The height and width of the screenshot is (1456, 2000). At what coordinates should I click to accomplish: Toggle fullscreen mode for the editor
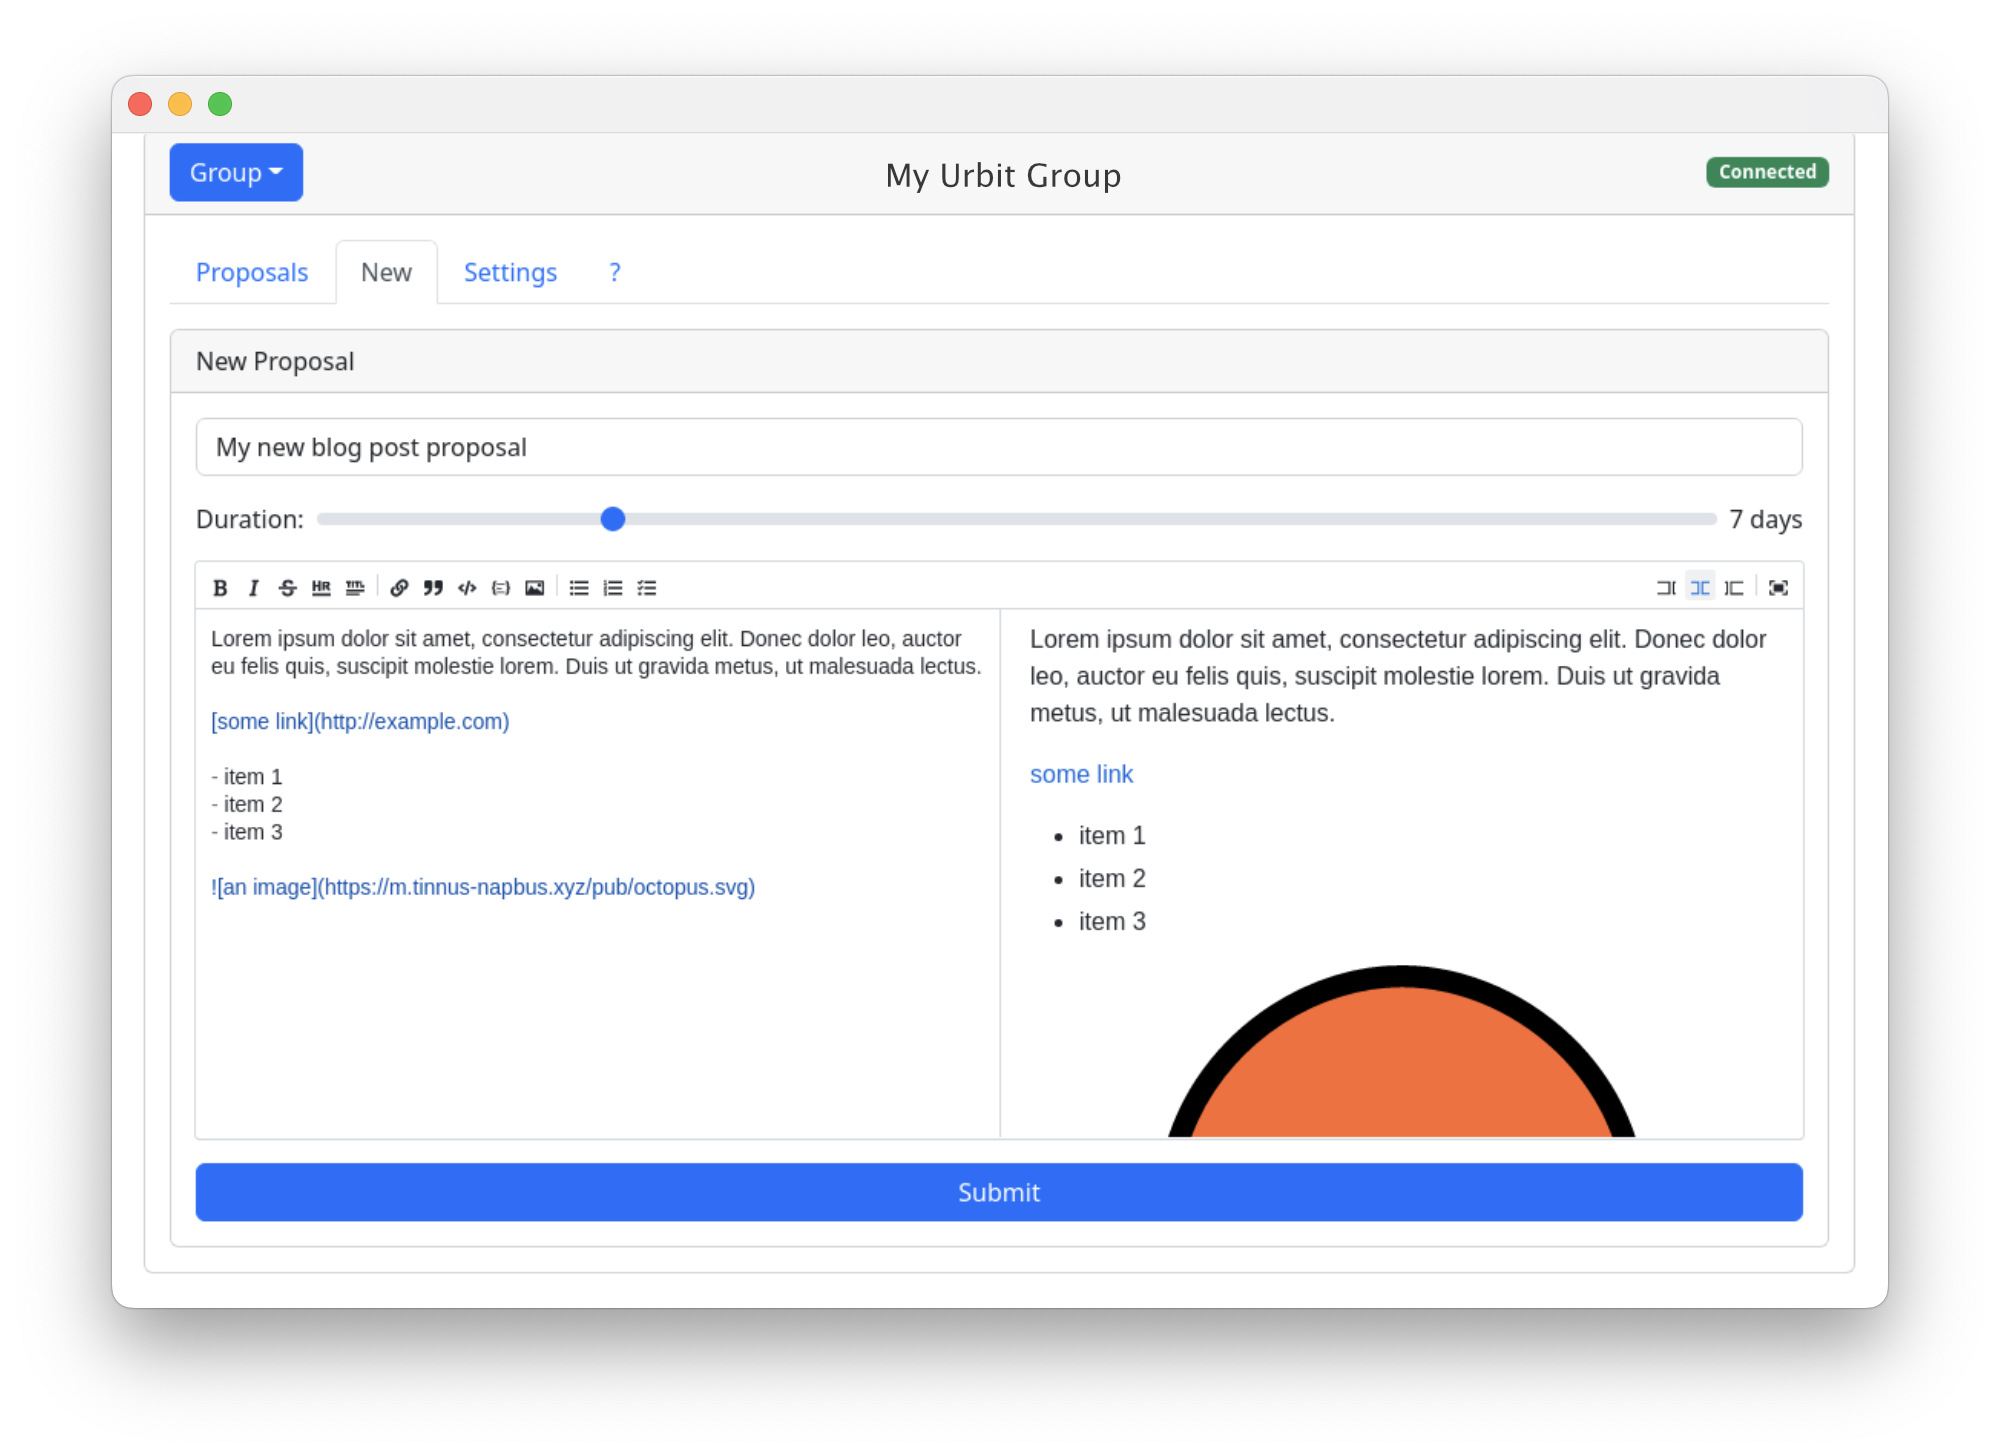click(1778, 588)
